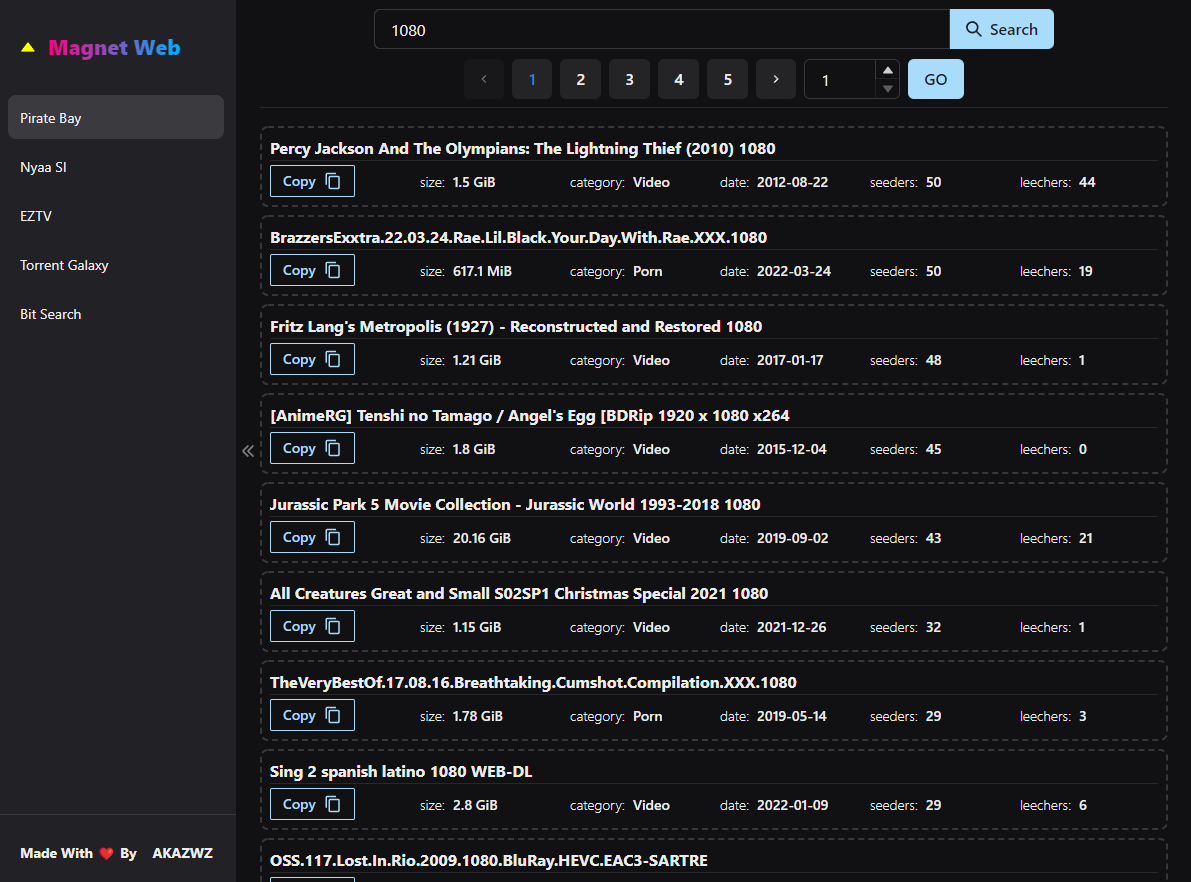This screenshot has height=882, width=1191.
Task: Select page 3 in pagination
Action: 629,79
